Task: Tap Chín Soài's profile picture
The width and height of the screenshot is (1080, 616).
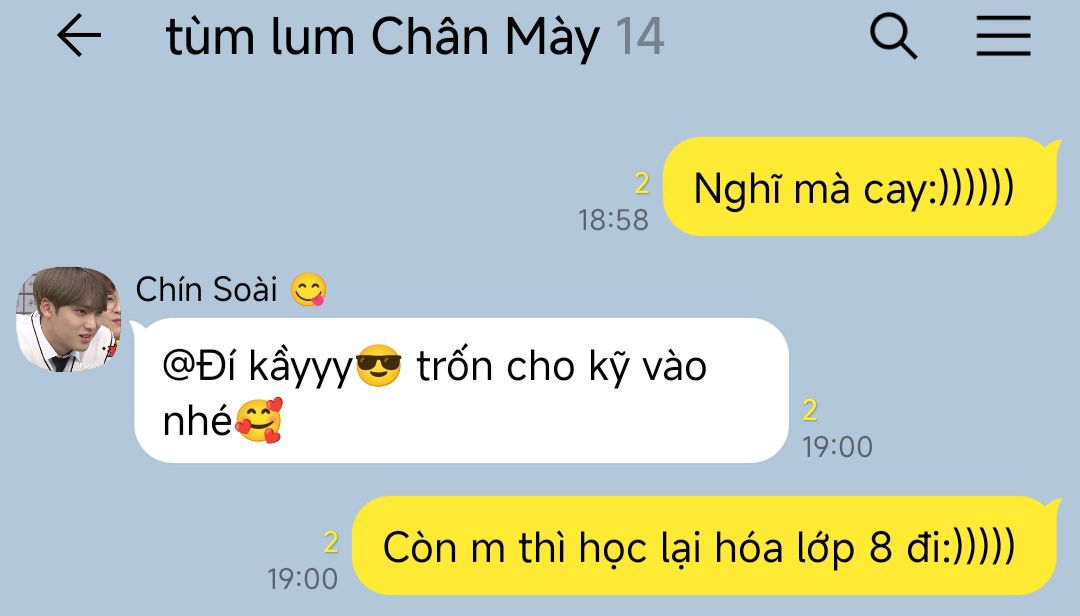Action: pos(68,319)
